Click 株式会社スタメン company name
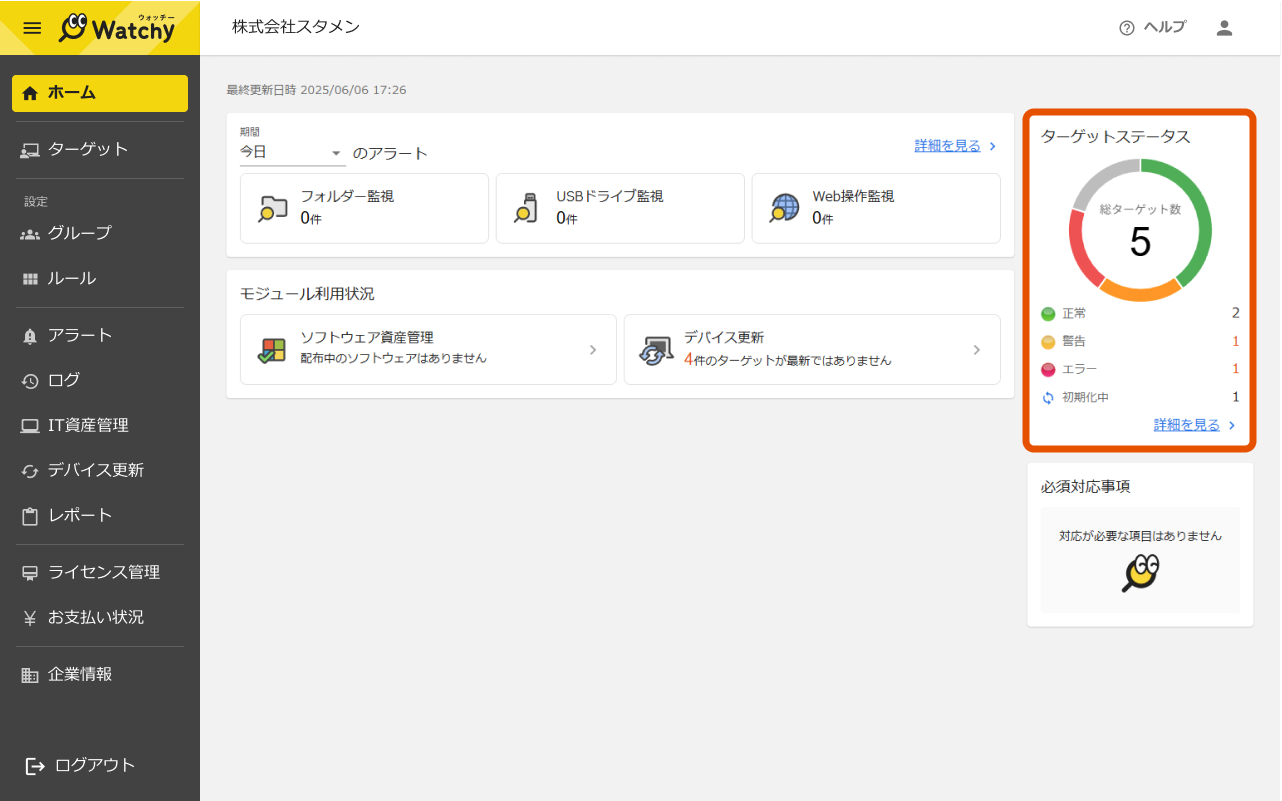This screenshot has height=801, width=1282. pos(296,27)
